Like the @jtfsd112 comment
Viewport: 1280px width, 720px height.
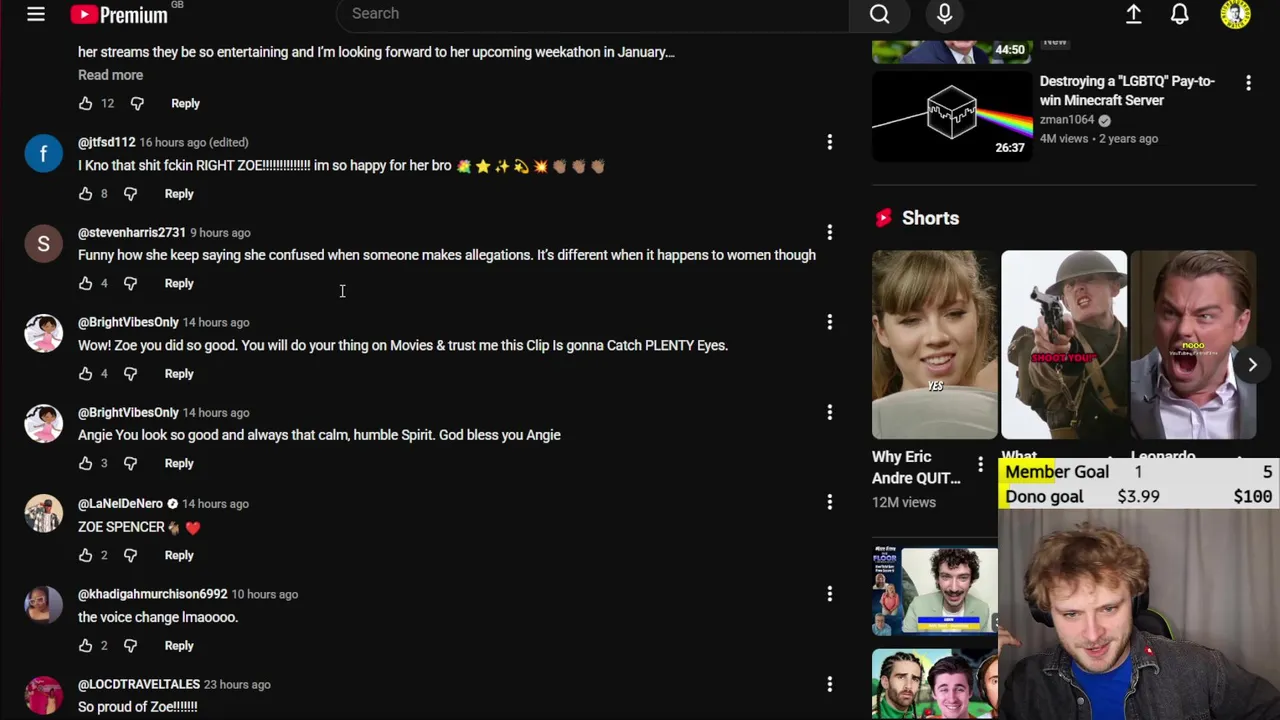(x=86, y=194)
